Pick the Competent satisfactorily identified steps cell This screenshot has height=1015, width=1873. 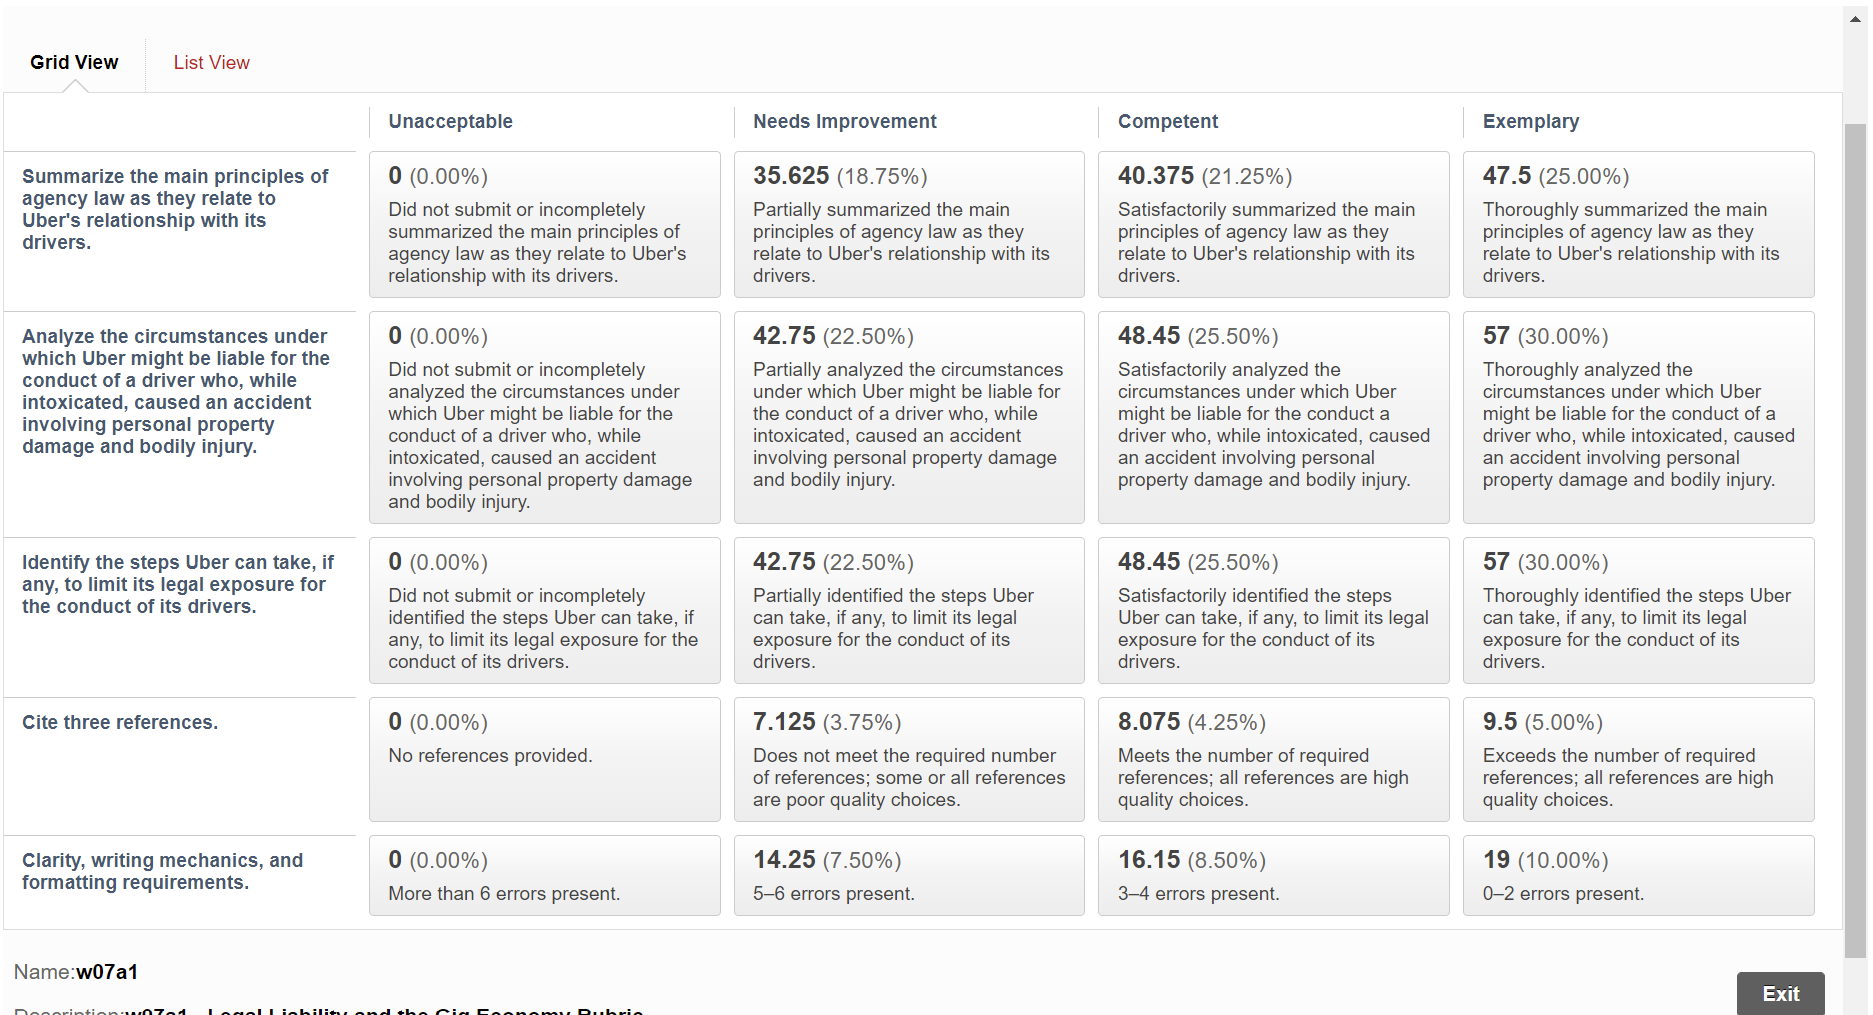(1273, 610)
